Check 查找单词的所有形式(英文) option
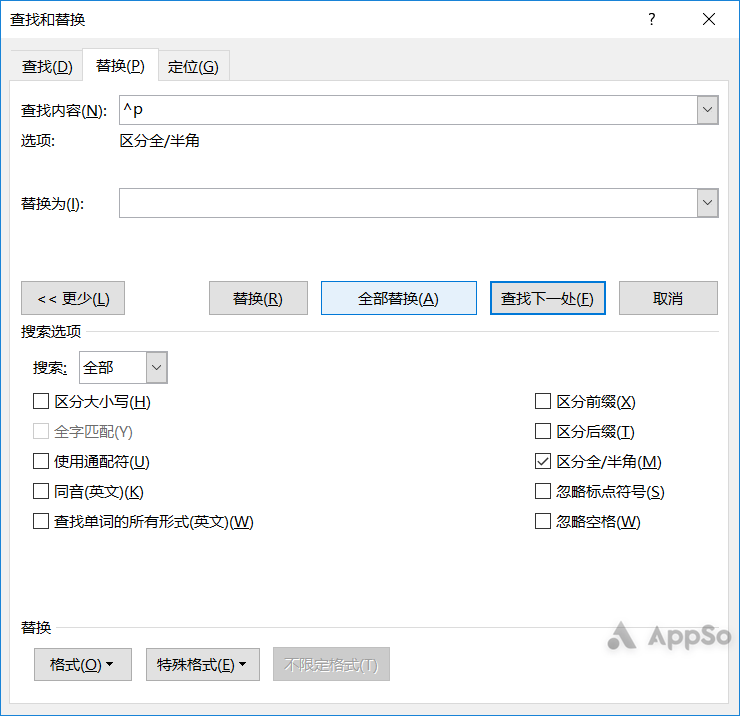Image resolution: width=740 pixels, height=716 pixels. 41,522
